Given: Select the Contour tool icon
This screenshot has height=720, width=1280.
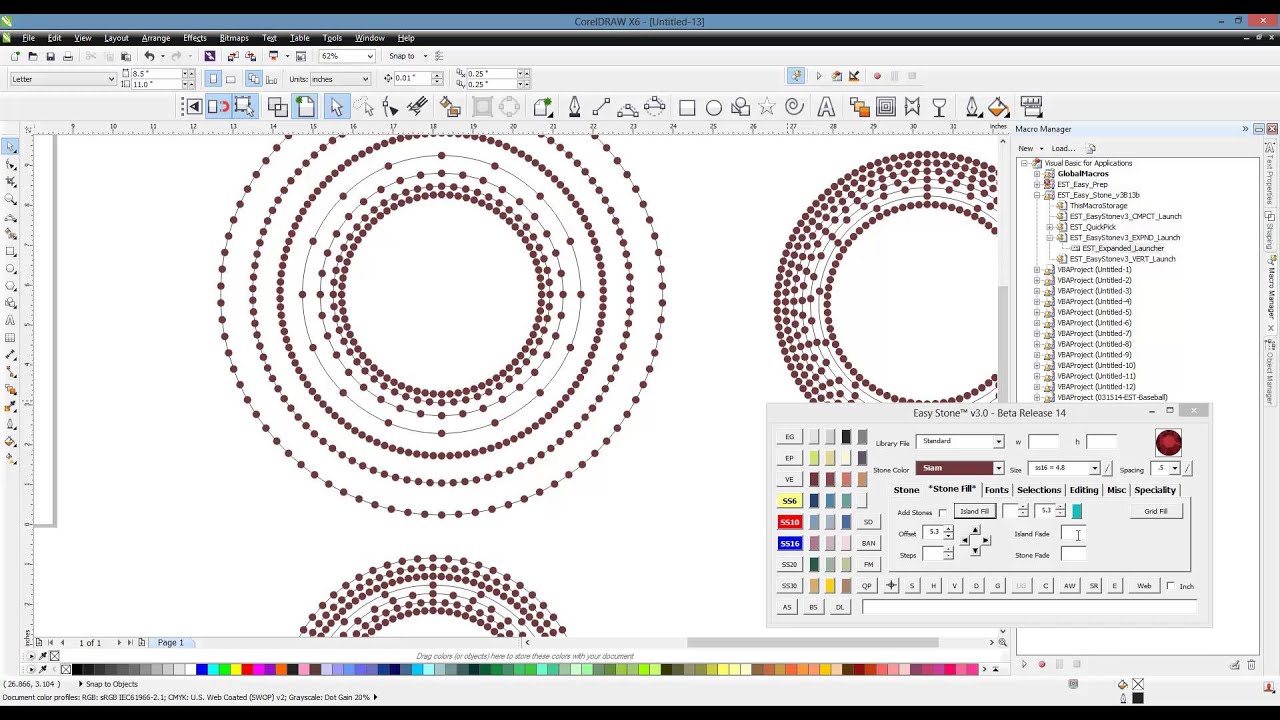Looking at the screenshot, I should click(886, 107).
